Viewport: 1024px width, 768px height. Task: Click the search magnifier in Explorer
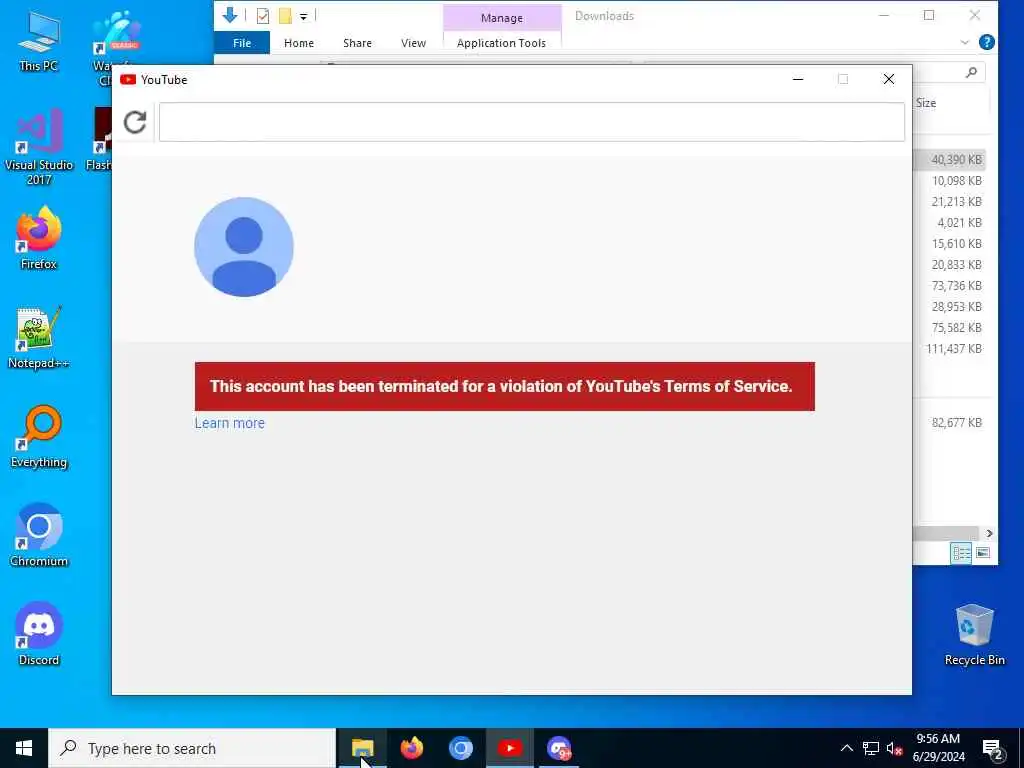[971, 72]
